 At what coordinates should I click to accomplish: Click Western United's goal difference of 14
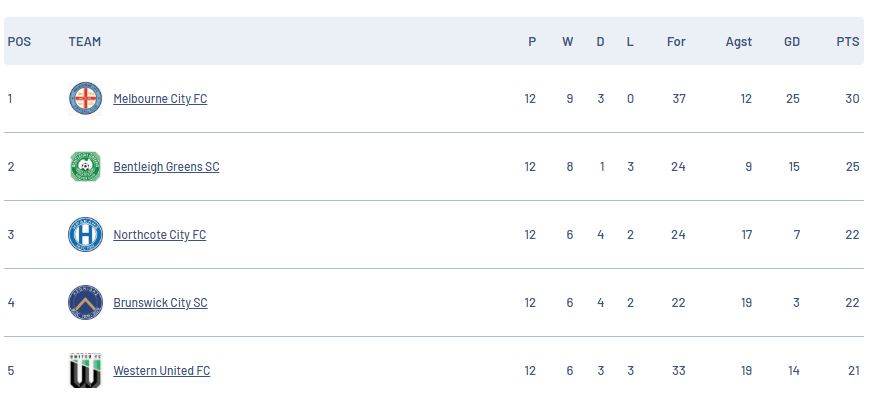793,371
